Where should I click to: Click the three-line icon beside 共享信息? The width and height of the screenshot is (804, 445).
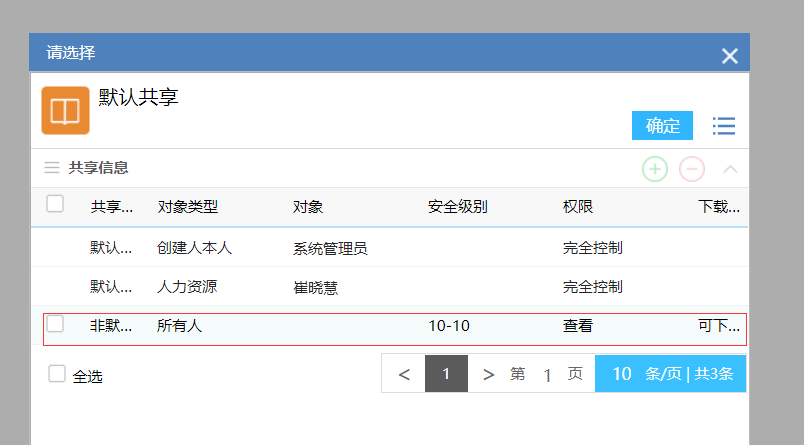point(52,168)
